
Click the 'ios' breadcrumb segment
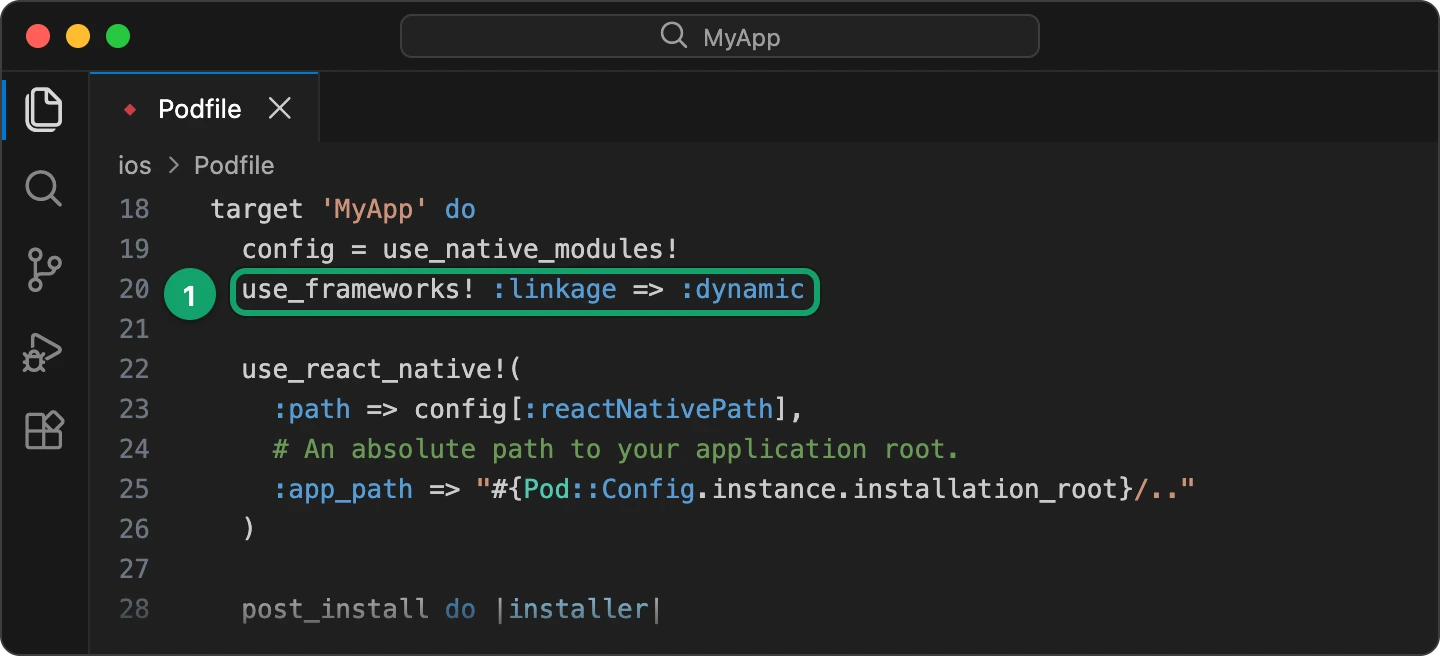(x=134, y=165)
